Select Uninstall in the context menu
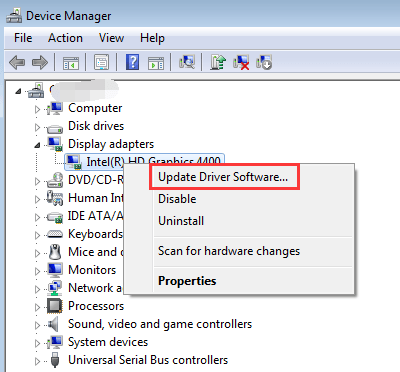 (x=181, y=221)
